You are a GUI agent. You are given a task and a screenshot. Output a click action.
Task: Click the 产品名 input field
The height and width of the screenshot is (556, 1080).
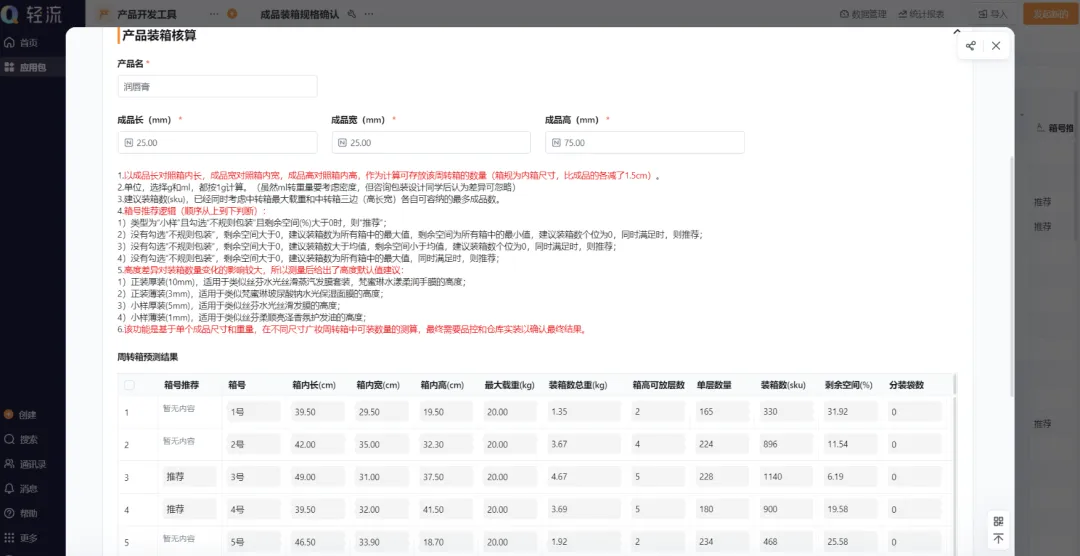coord(217,87)
